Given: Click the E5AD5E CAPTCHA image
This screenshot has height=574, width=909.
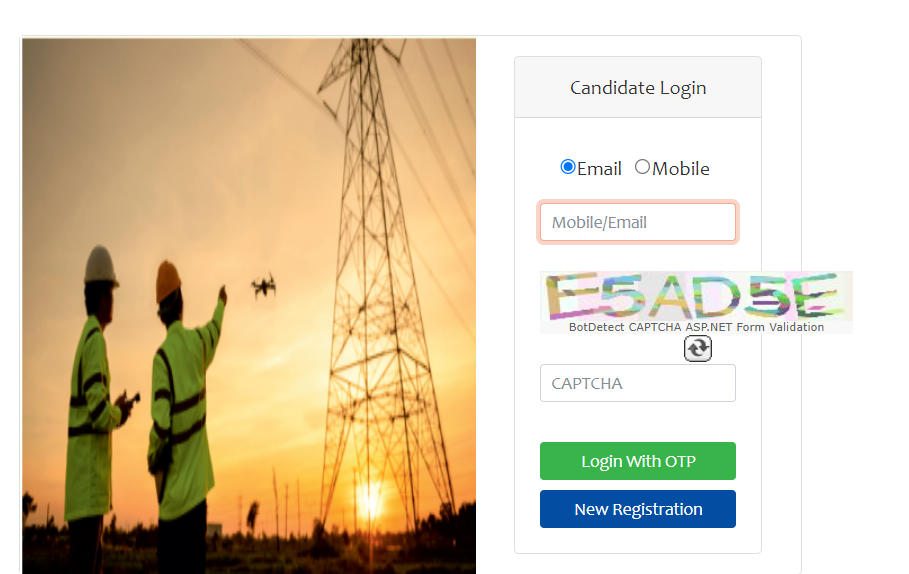Looking at the screenshot, I should point(696,296).
